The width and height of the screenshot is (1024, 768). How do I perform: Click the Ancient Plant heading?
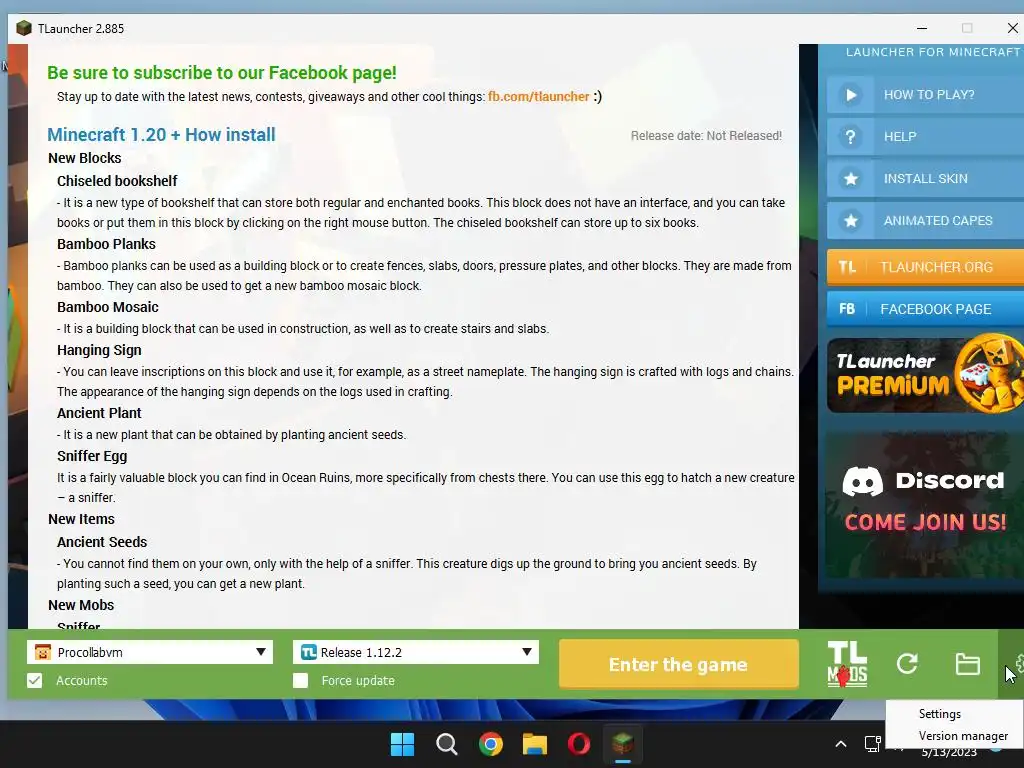[99, 413]
